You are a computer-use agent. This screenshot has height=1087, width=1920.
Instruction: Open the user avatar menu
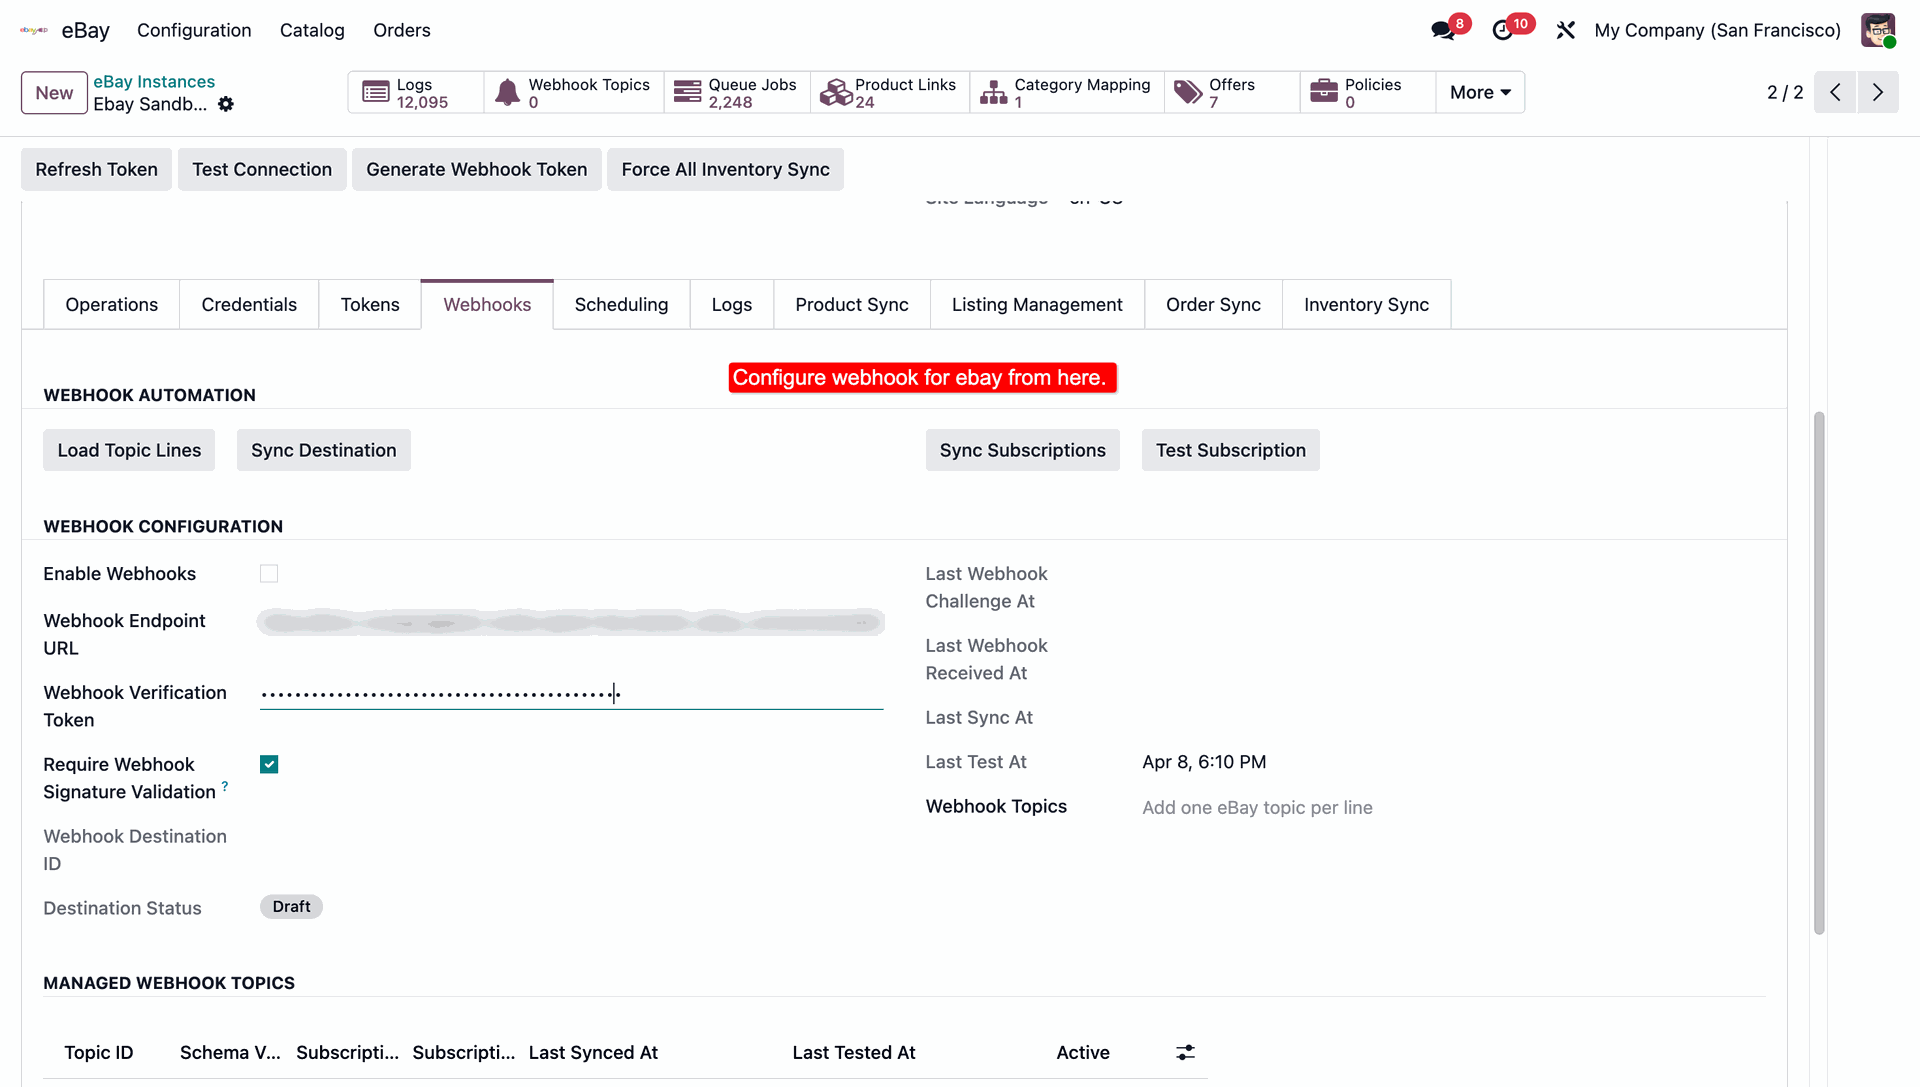point(1878,30)
